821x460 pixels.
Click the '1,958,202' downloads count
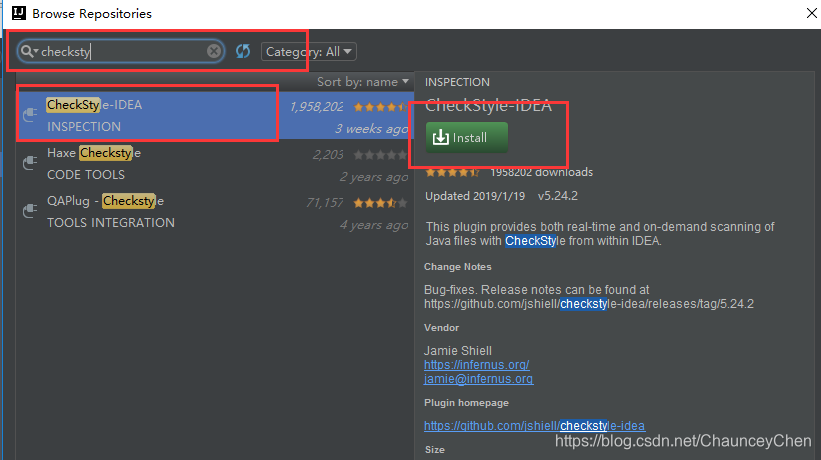click(x=316, y=107)
